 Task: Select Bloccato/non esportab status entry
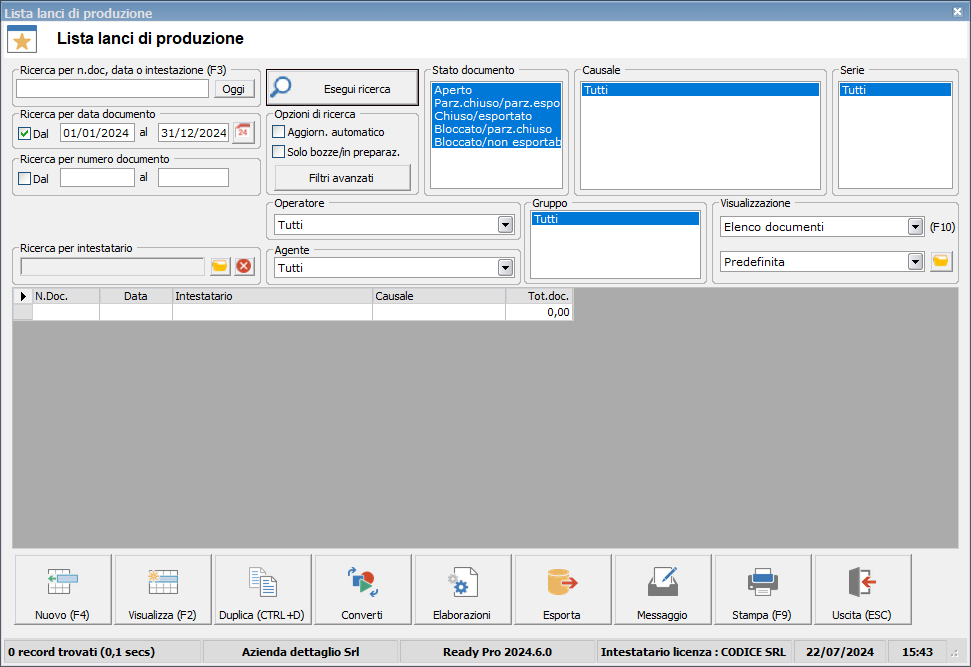click(497, 142)
